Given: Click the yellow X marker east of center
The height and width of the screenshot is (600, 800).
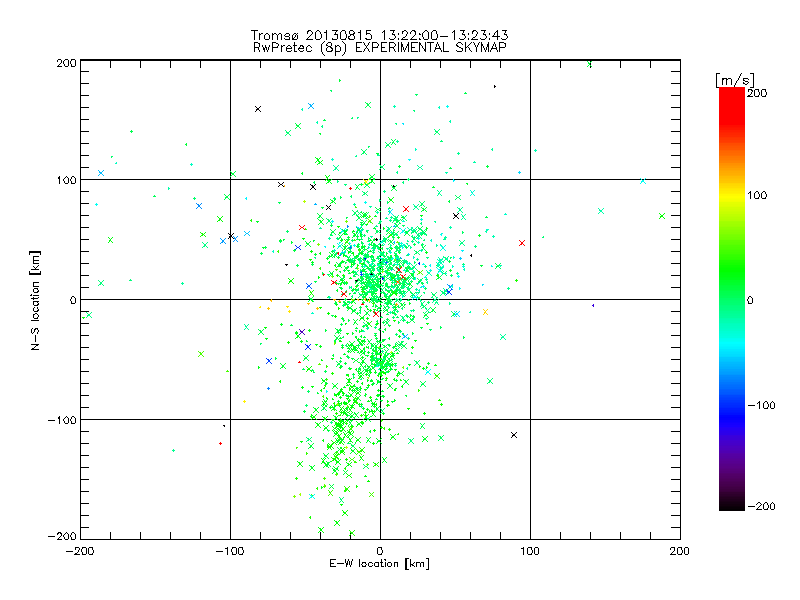Looking at the screenshot, I should [x=485, y=312].
